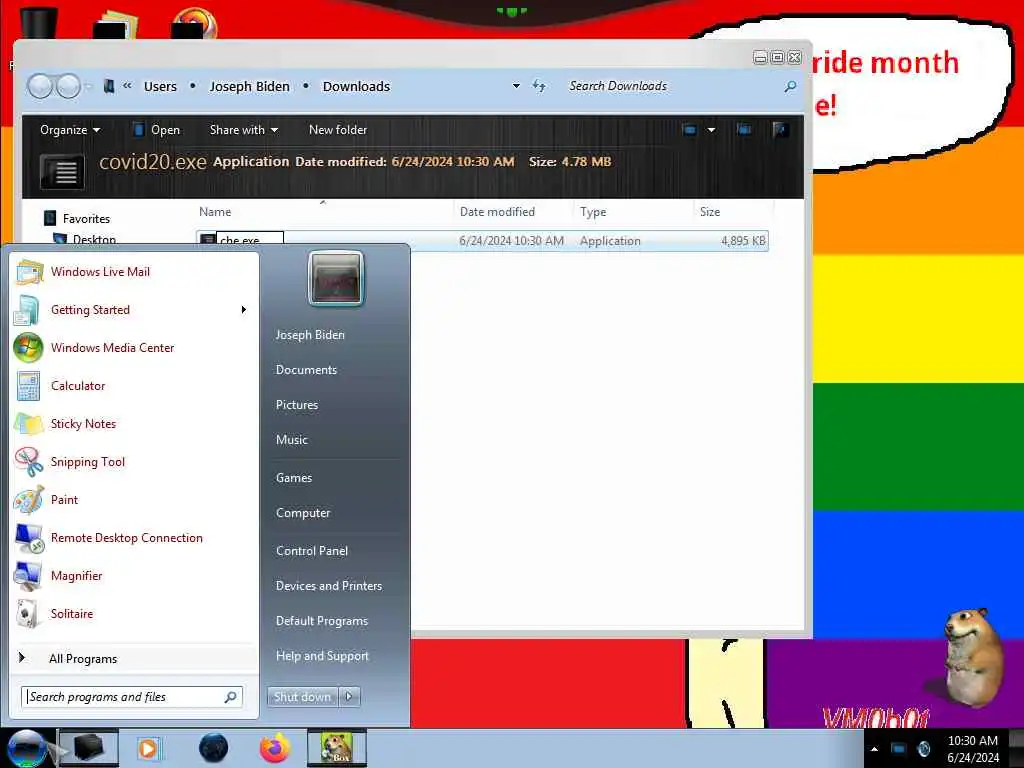Viewport: 1024px width, 768px height.
Task: Open the hamster Box taskbar app
Action: (337, 748)
